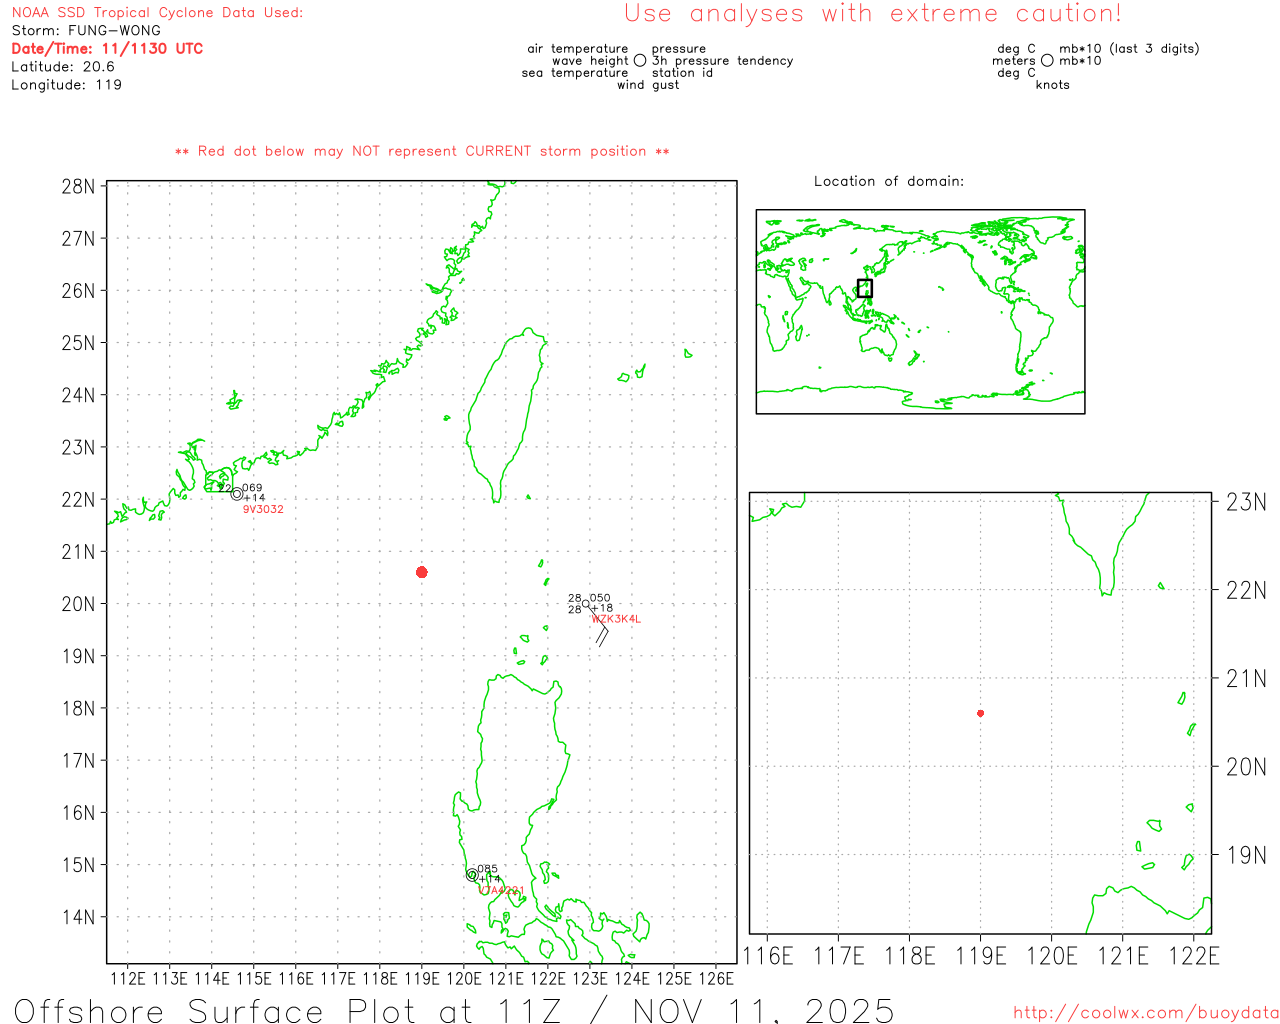Click station circle marker for 9V3032
This screenshot has width=1280, height=1024.
pos(237,493)
